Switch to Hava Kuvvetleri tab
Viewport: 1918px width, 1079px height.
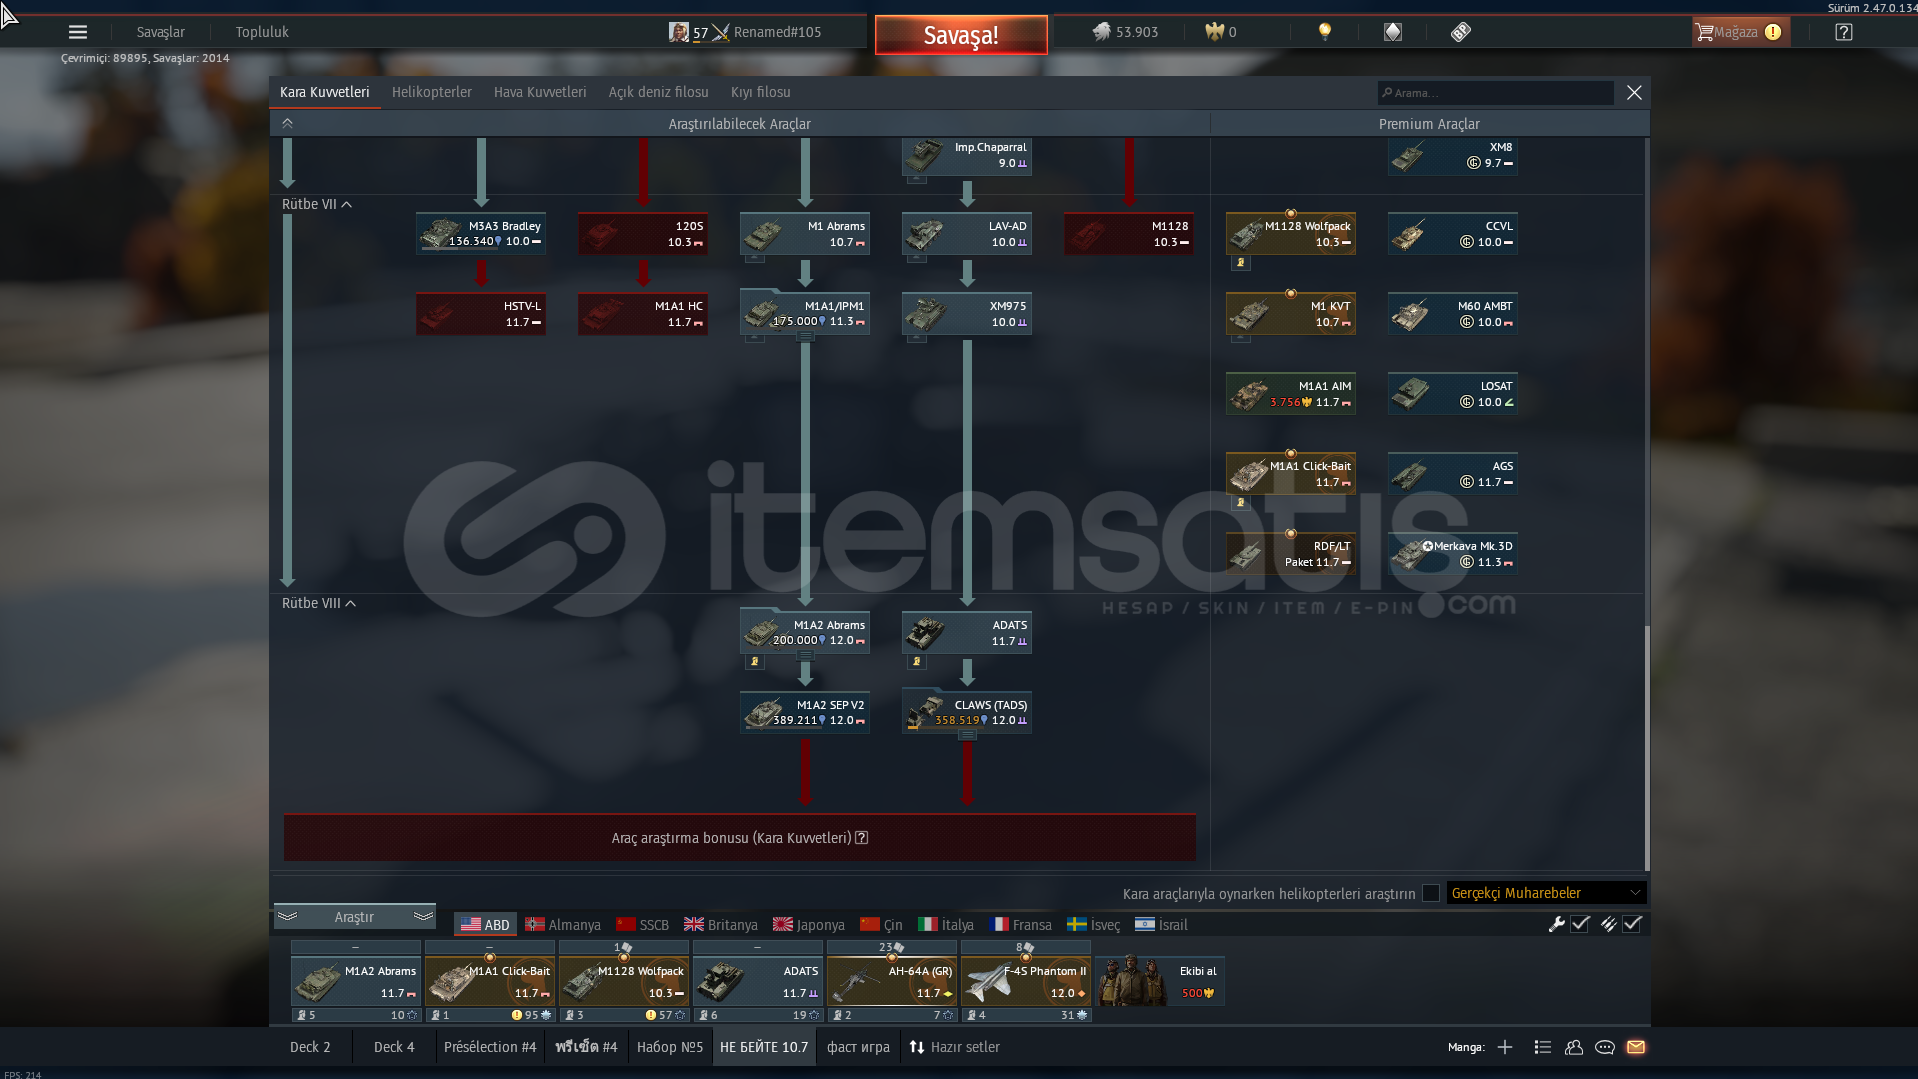(540, 92)
